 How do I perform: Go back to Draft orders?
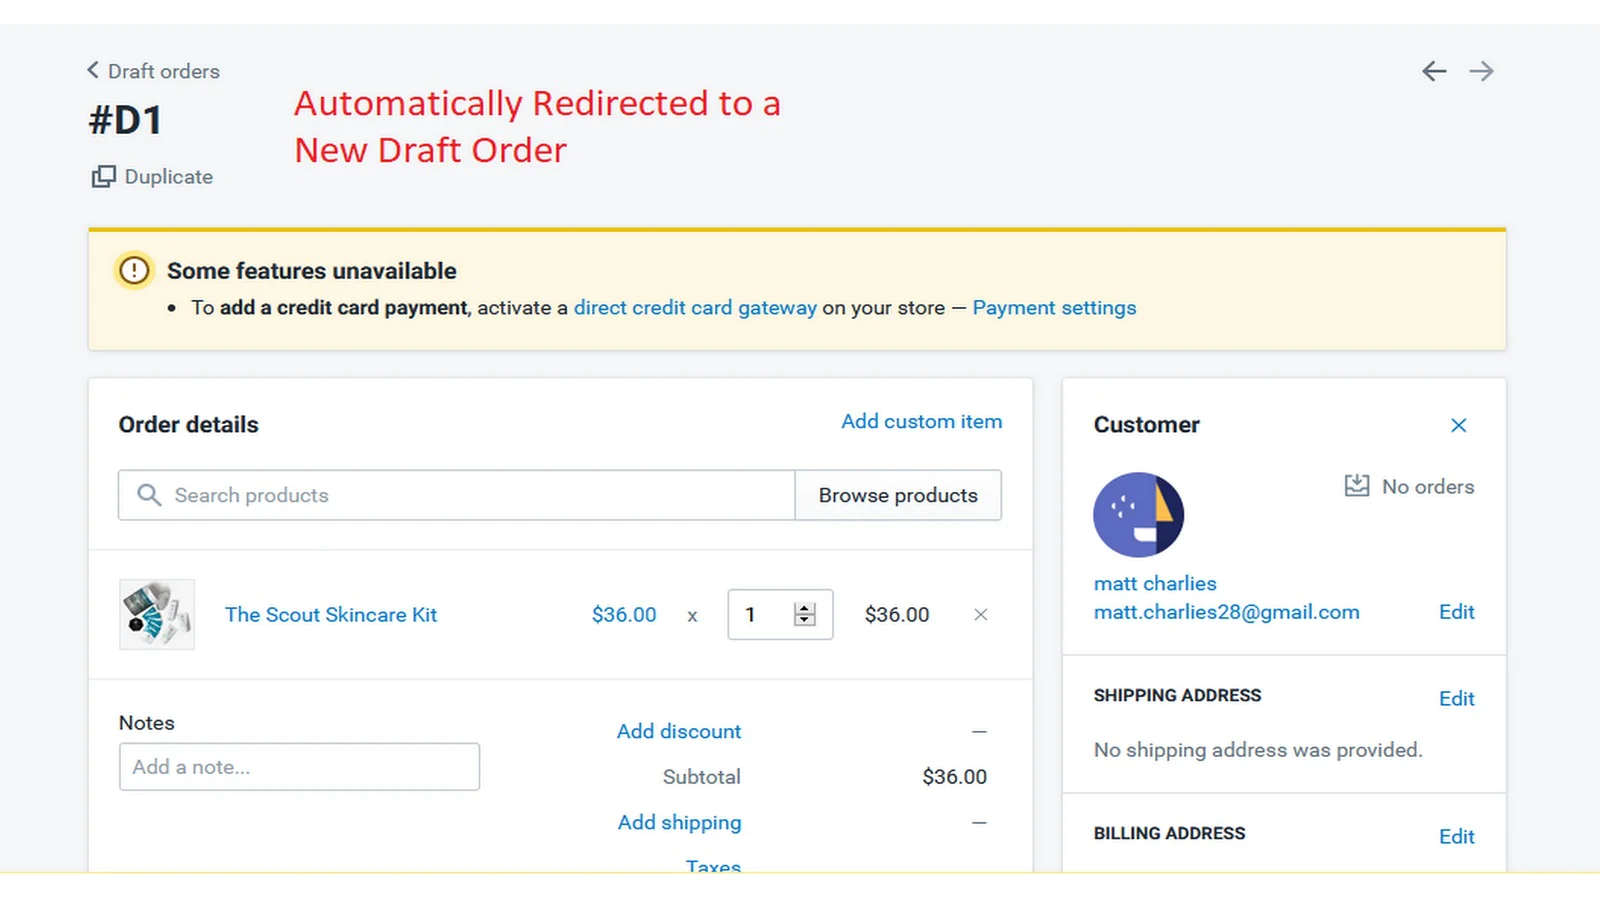(153, 71)
